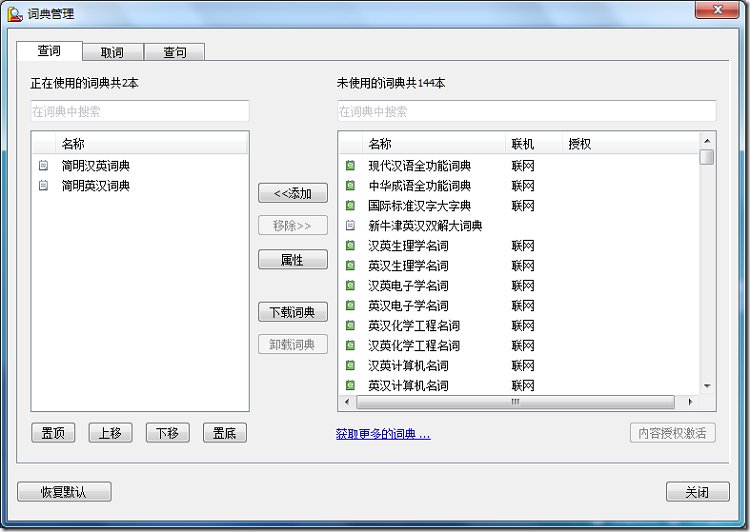Viewport: 750px width, 532px height.
Task: Click the 词典管理 title bar app icon
Action: click(15, 14)
